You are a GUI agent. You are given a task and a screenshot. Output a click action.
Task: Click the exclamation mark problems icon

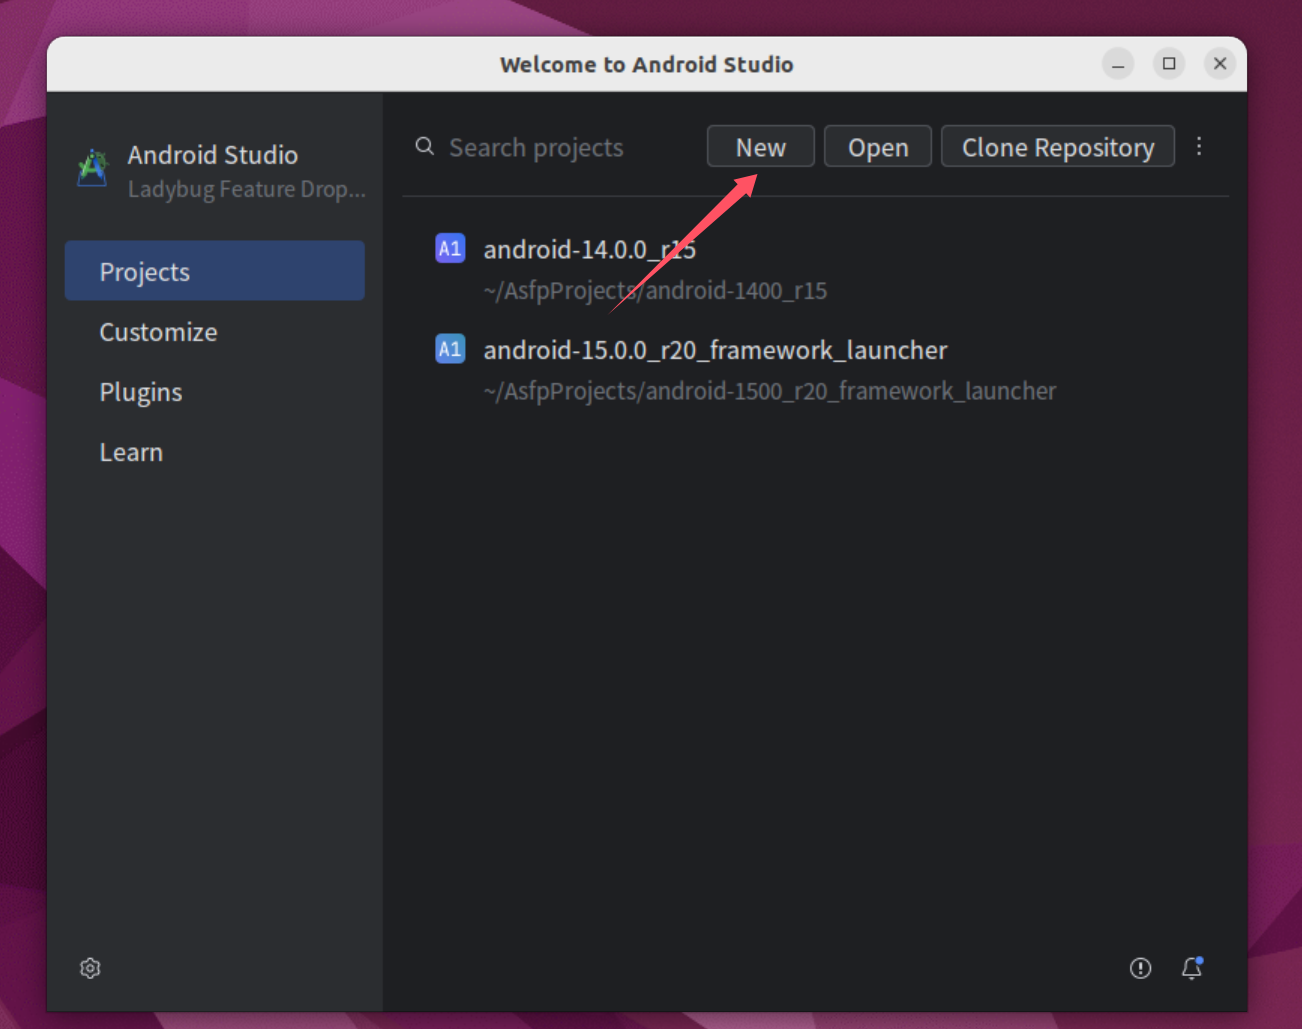(1140, 968)
